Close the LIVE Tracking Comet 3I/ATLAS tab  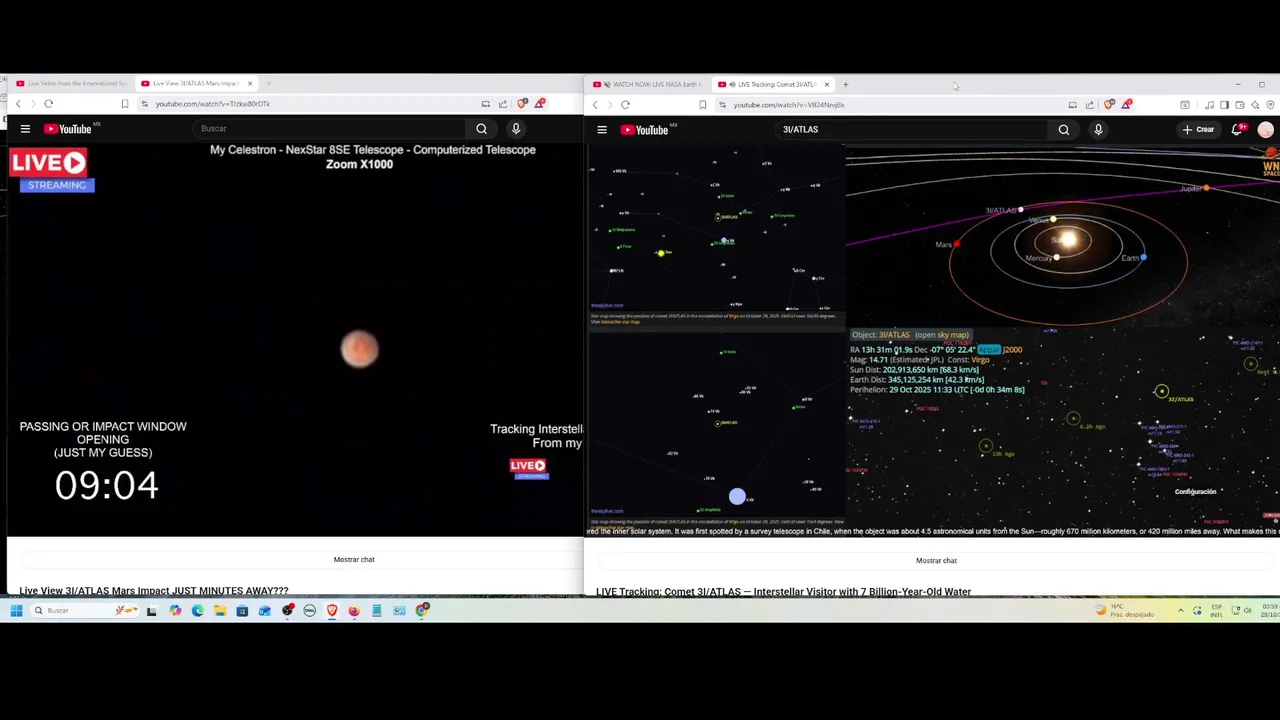[x=826, y=84]
